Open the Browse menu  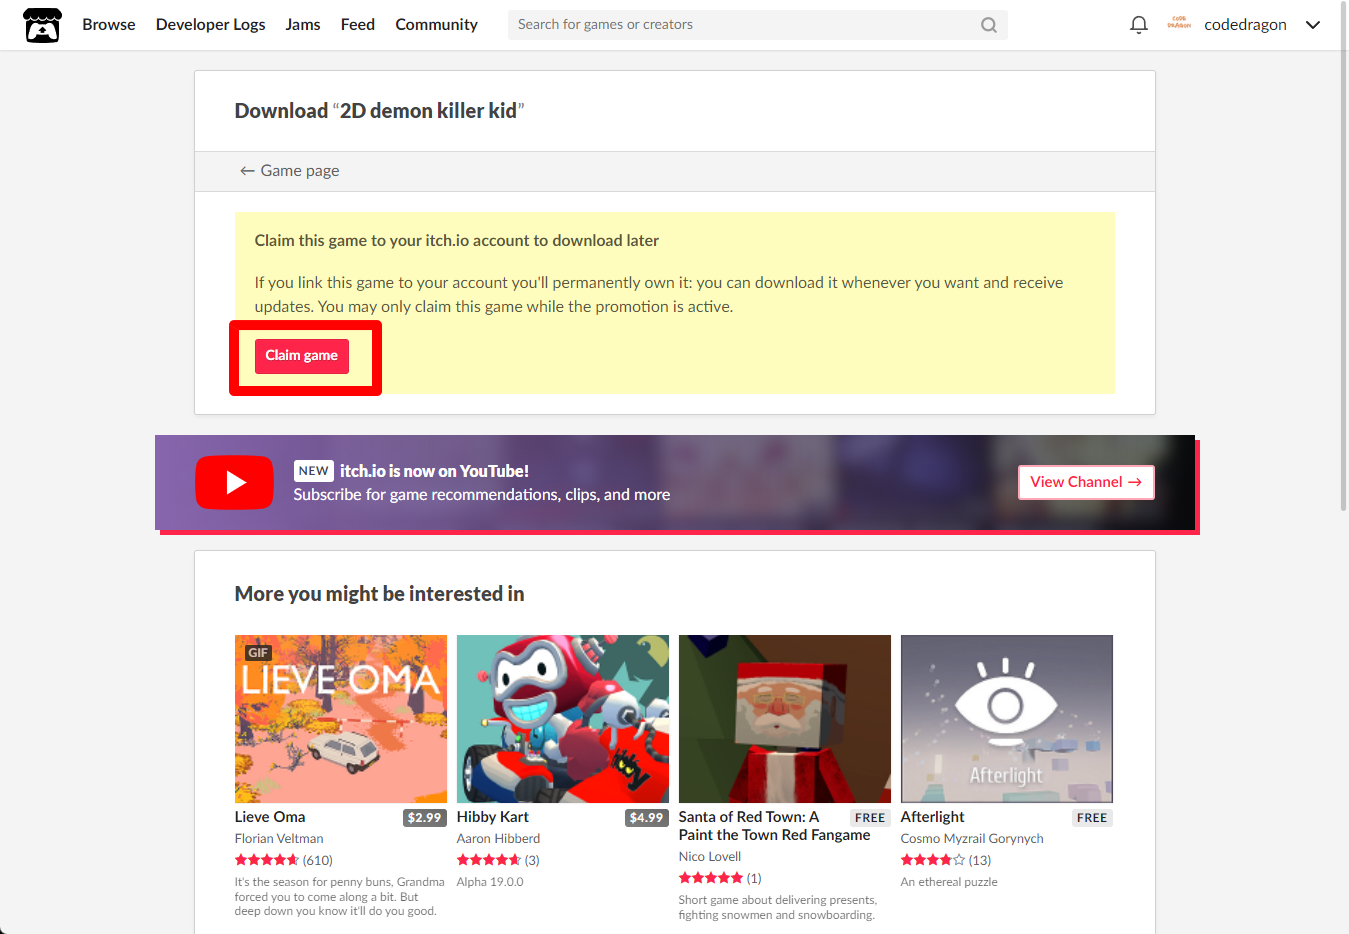pyautogui.click(x=109, y=25)
